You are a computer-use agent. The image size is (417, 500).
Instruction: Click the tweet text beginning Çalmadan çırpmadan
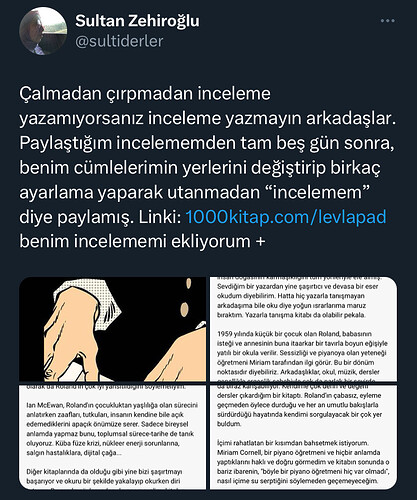(x=207, y=167)
